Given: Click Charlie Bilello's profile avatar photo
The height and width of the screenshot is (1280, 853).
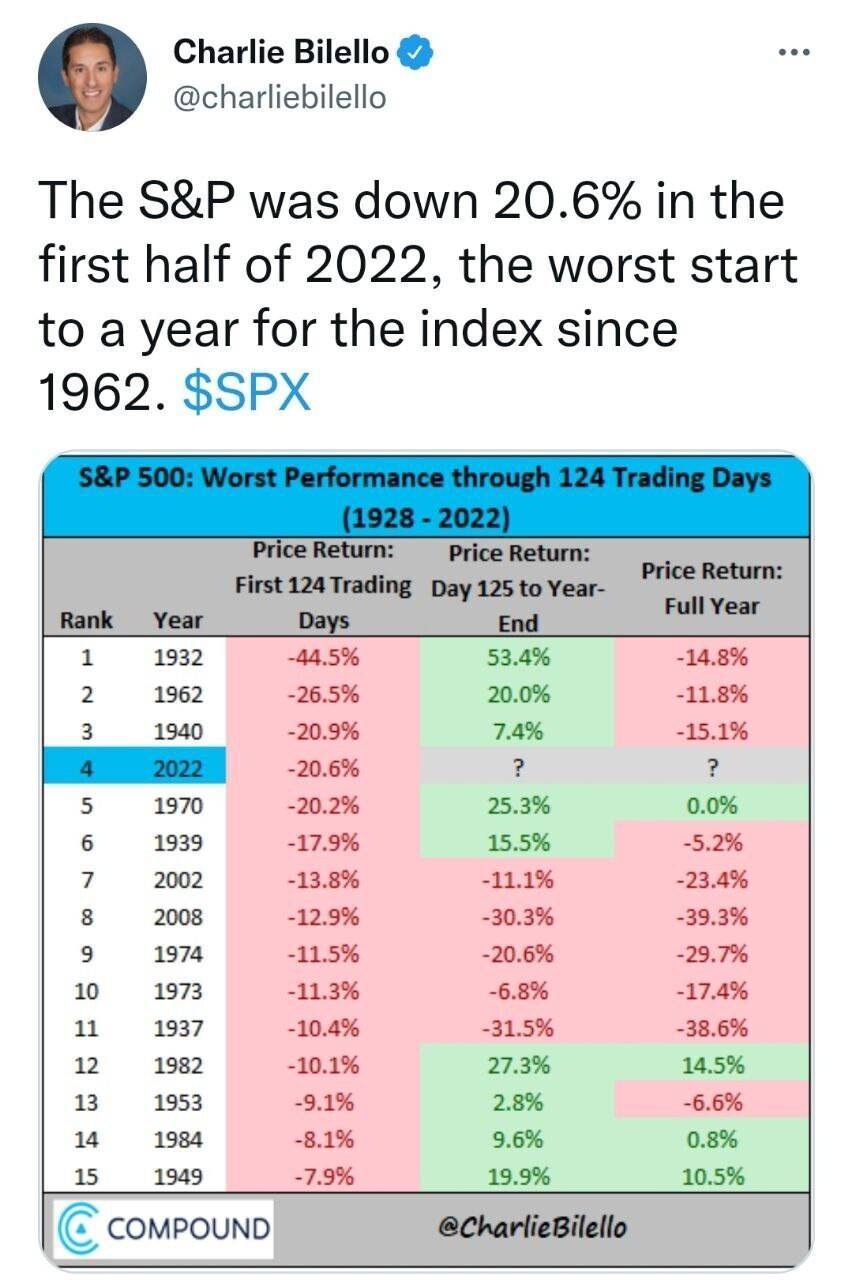Looking at the screenshot, I should click(92, 77).
